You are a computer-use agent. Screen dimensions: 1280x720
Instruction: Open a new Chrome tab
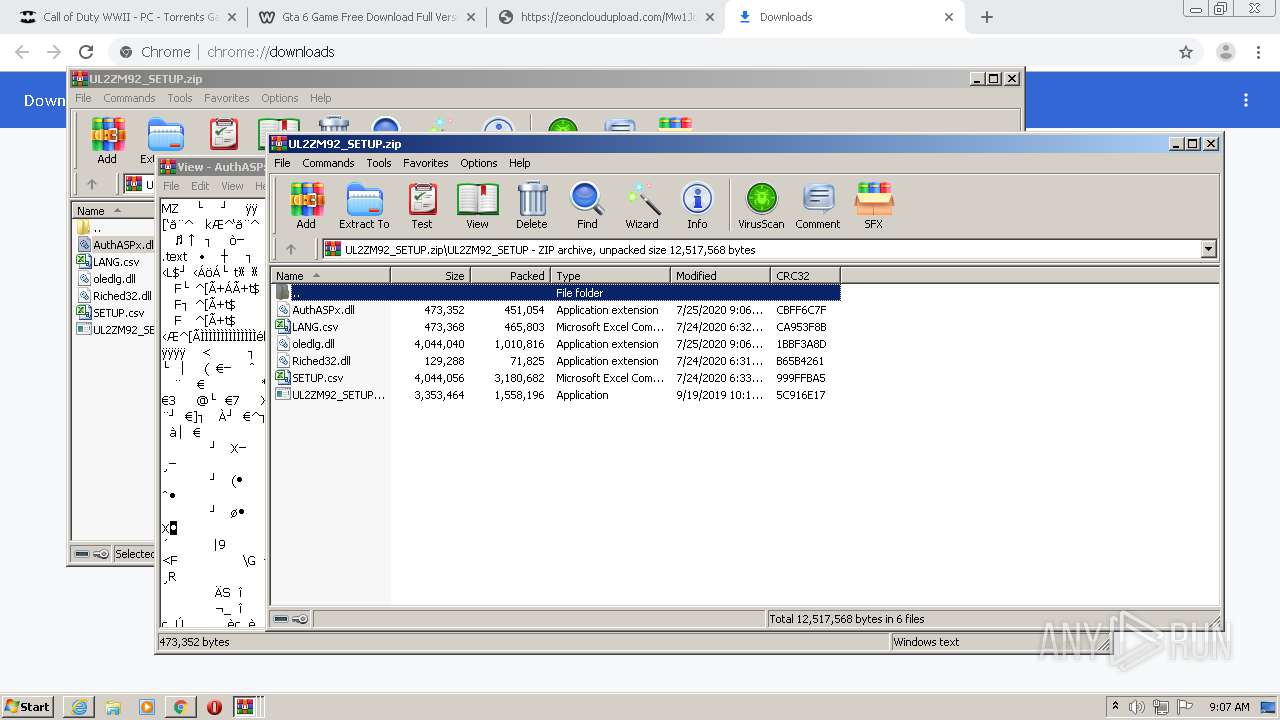pos(987,17)
